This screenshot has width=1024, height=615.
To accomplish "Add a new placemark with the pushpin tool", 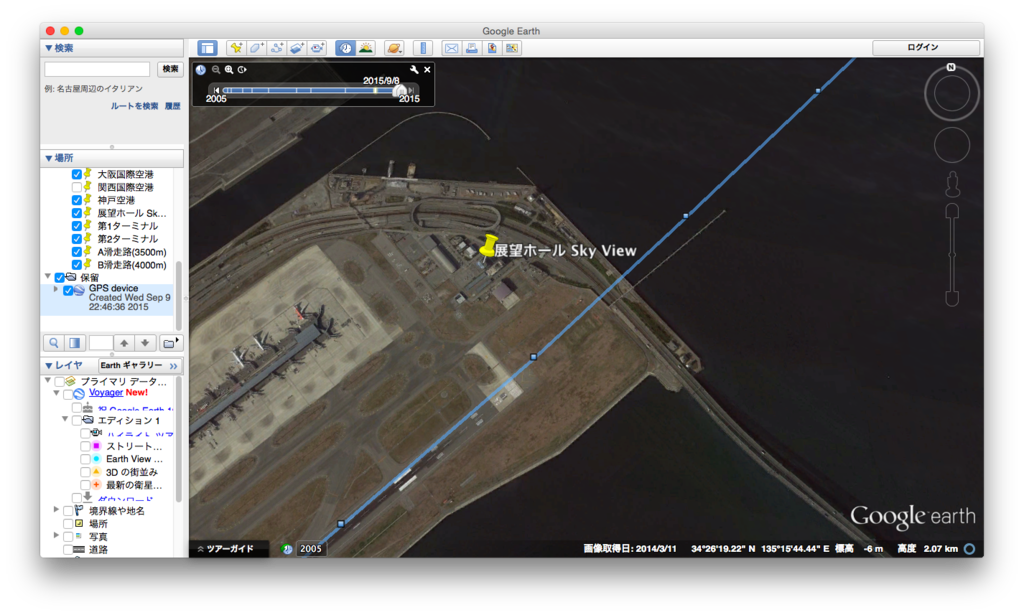I will [x=236, y=48].
